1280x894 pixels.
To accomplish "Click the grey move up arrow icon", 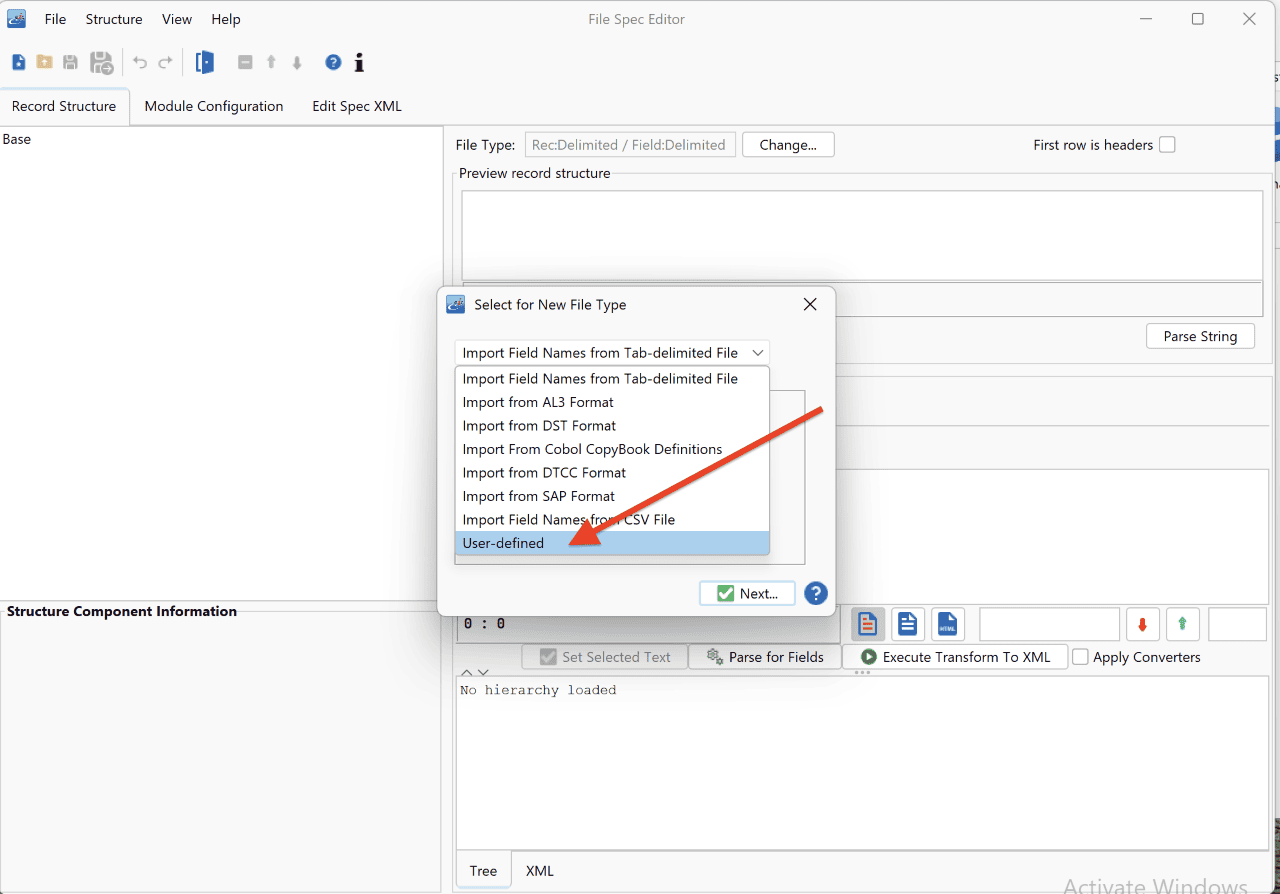I will (271, 63).
